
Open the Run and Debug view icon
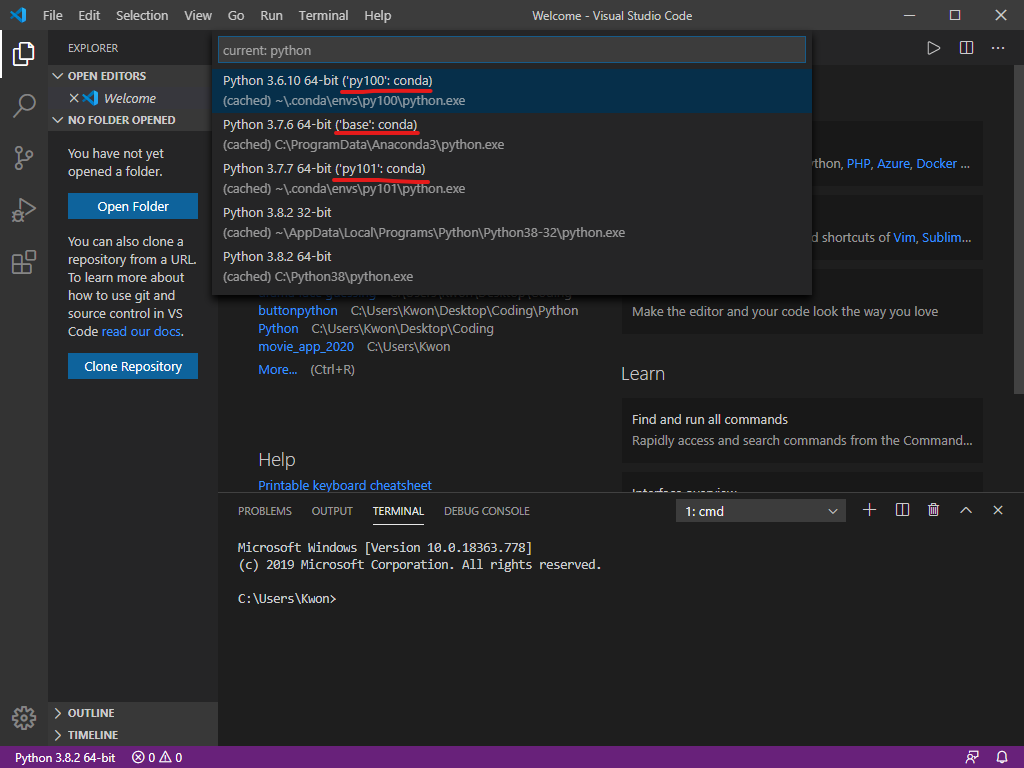[24, 210]
